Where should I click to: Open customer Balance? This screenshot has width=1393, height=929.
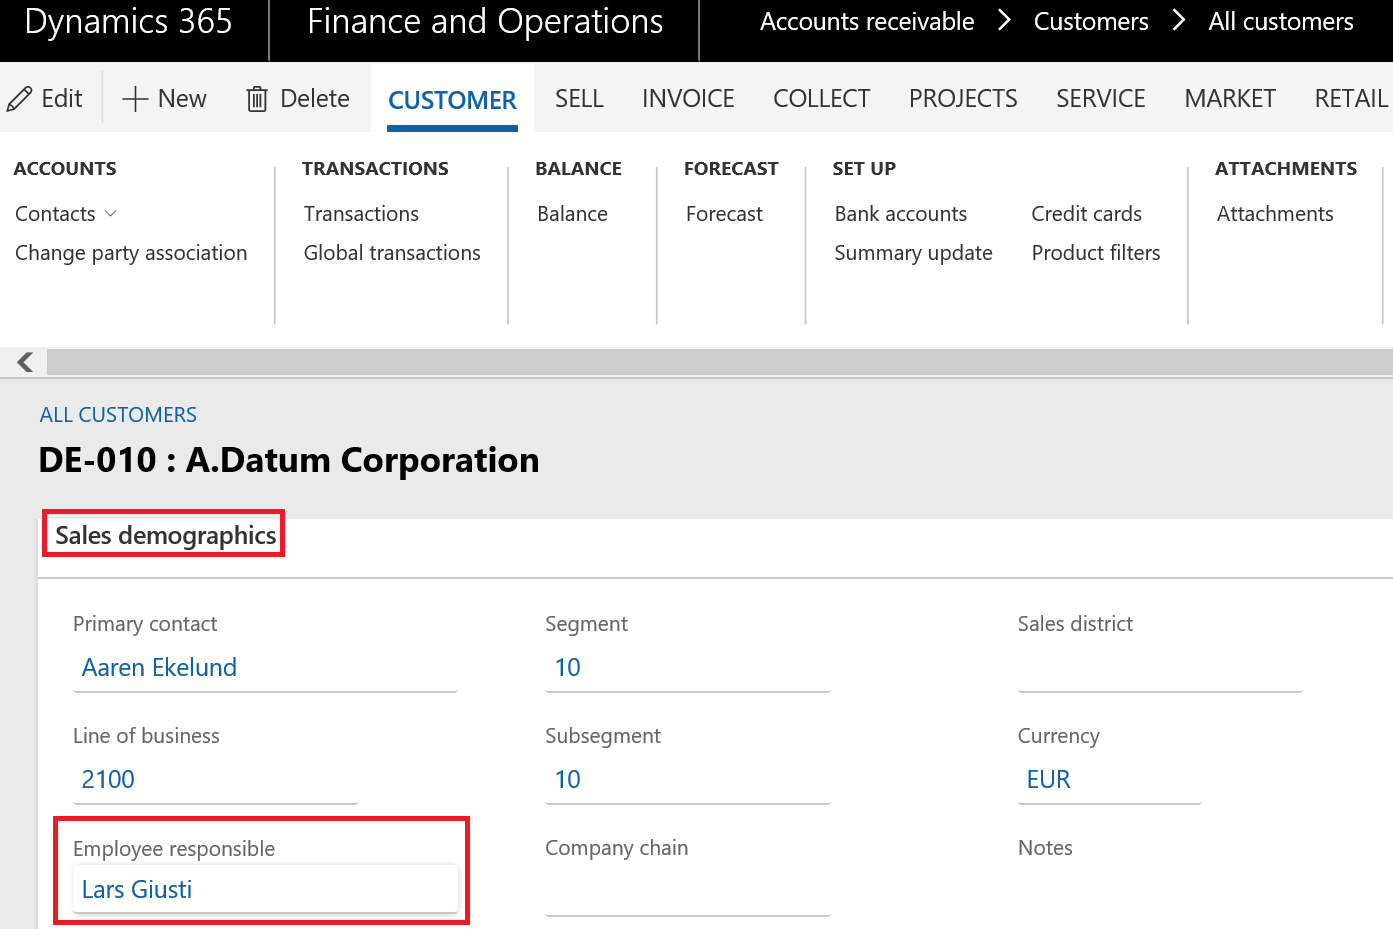coord(572,214)
